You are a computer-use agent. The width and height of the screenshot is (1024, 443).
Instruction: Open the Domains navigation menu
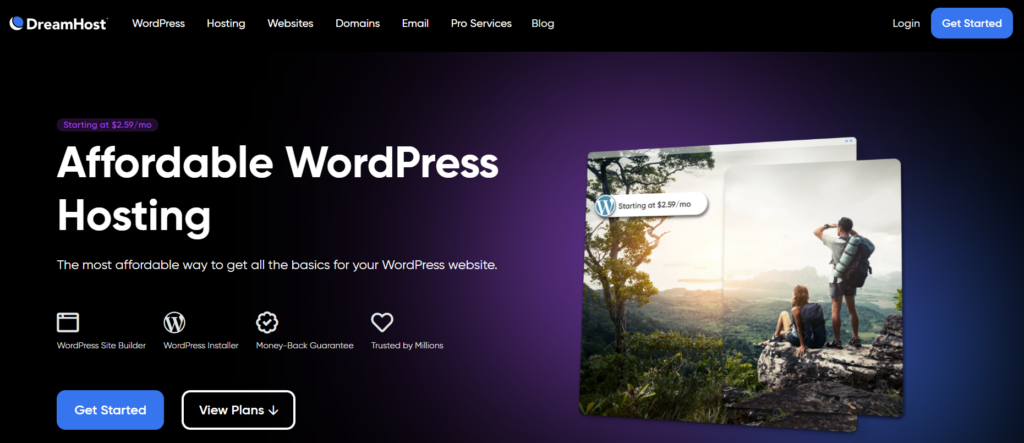pyautogui.click(x=357, y=24)
